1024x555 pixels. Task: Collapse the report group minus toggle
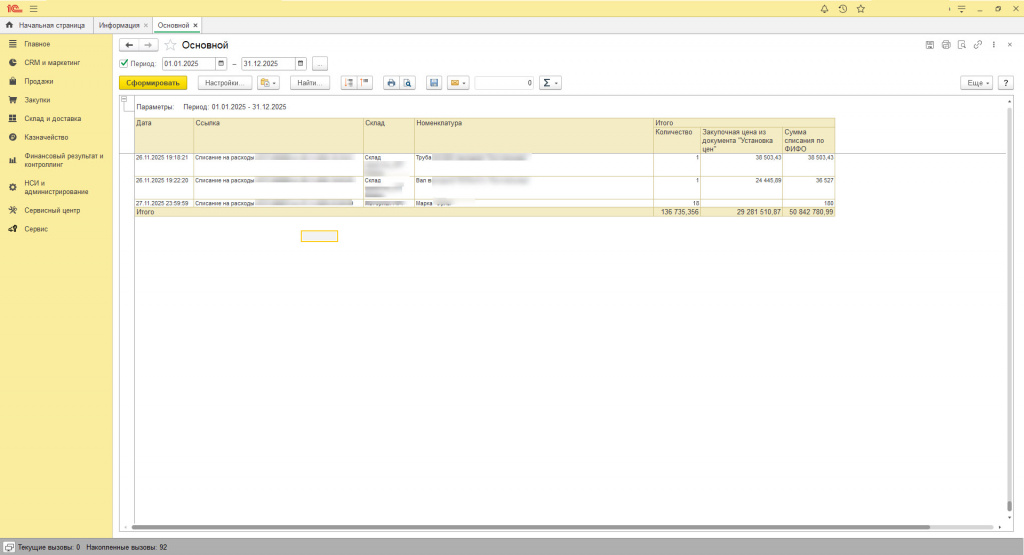pyautogui.click(x=124, y=99)
